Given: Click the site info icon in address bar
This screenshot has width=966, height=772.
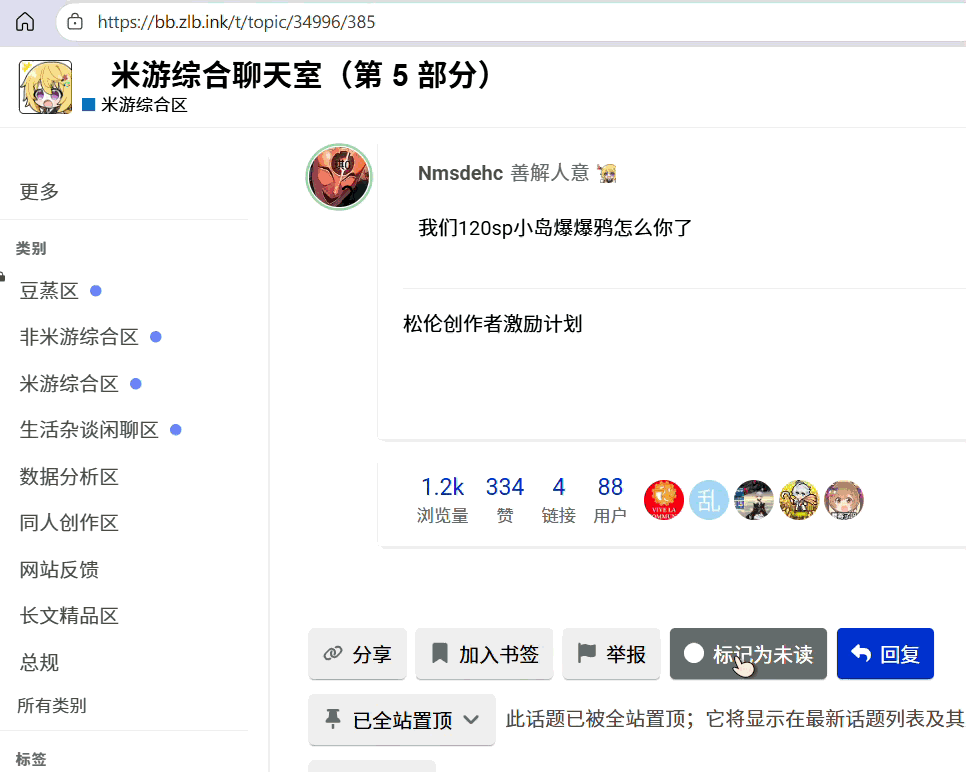Looking at the screenshot, I should click(75, 21).
